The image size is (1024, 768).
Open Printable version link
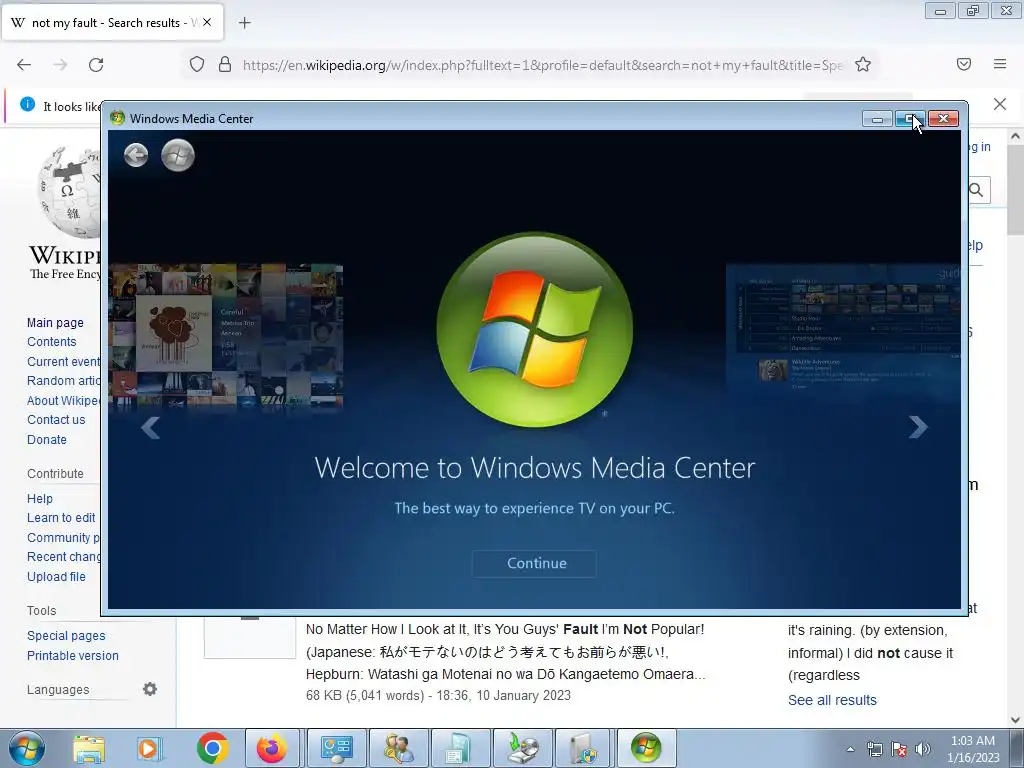(x=73, y=655)
